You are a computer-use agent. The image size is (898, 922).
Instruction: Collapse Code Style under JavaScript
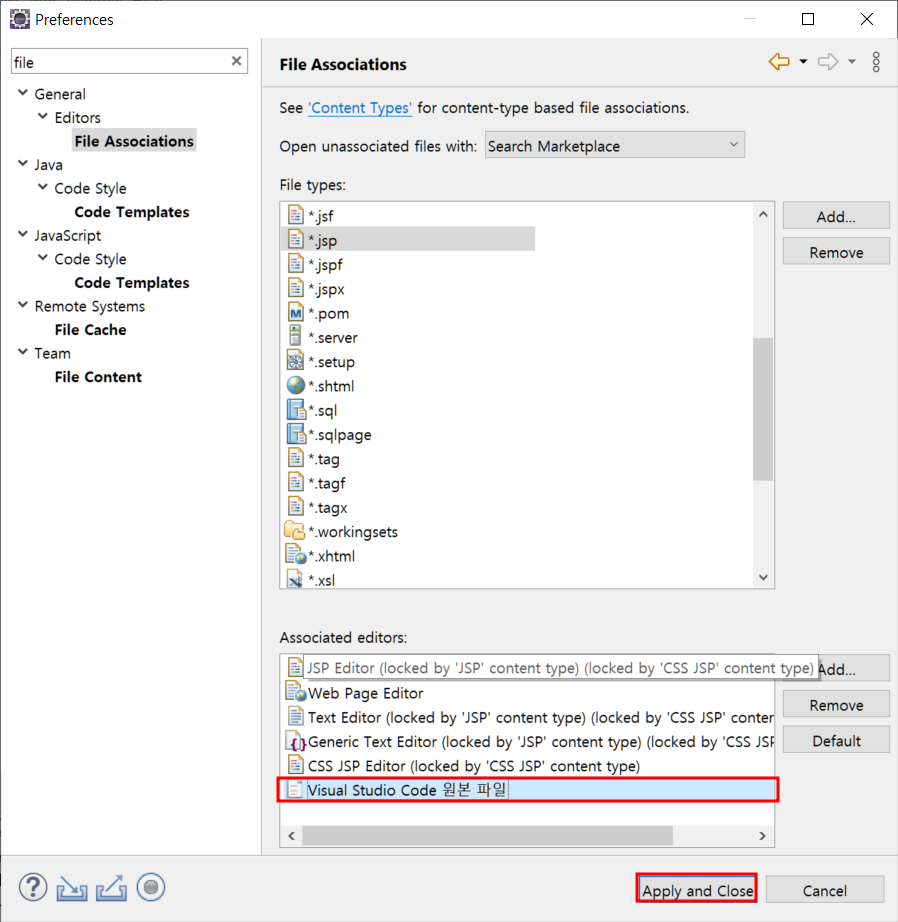(x=43, y=258)
